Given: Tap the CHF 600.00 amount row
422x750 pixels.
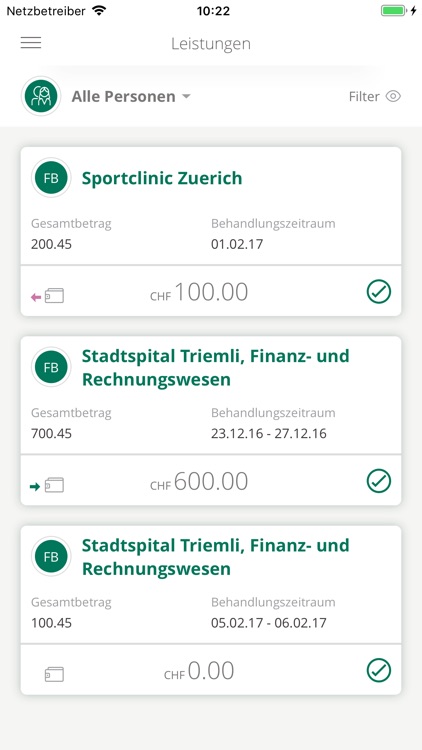Looking at the screenshot, I should pos(211,480).
